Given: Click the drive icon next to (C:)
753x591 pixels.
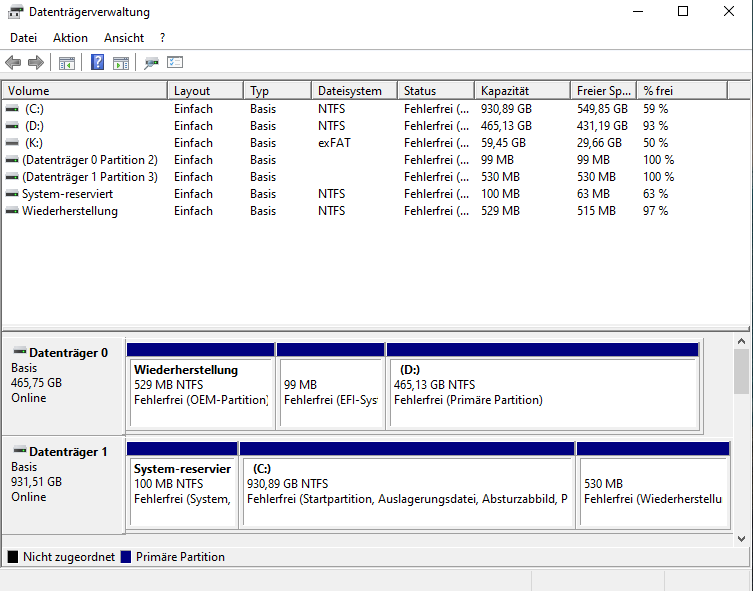Looking at the screenshot, I should 12,109.
